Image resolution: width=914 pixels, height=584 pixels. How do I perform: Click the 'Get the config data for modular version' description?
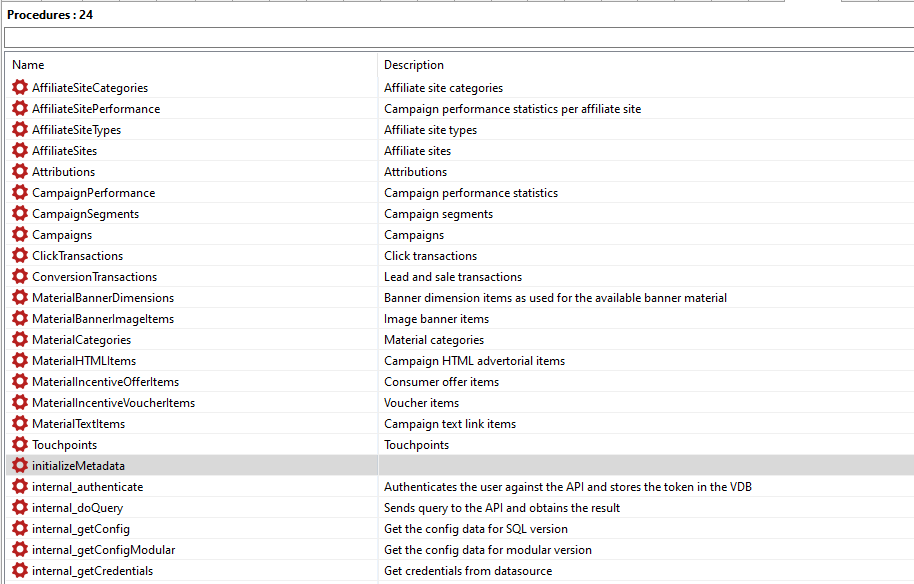[488, 550]
